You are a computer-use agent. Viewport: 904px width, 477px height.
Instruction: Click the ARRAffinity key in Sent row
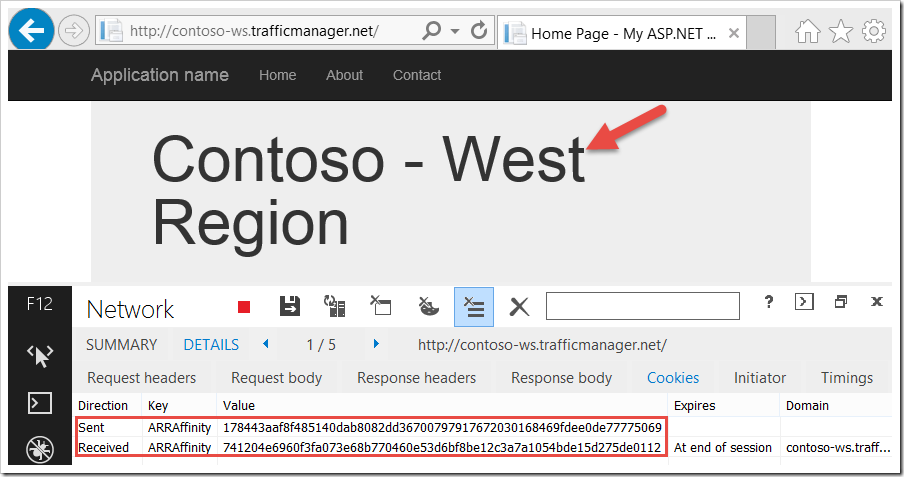coord(179,427)
